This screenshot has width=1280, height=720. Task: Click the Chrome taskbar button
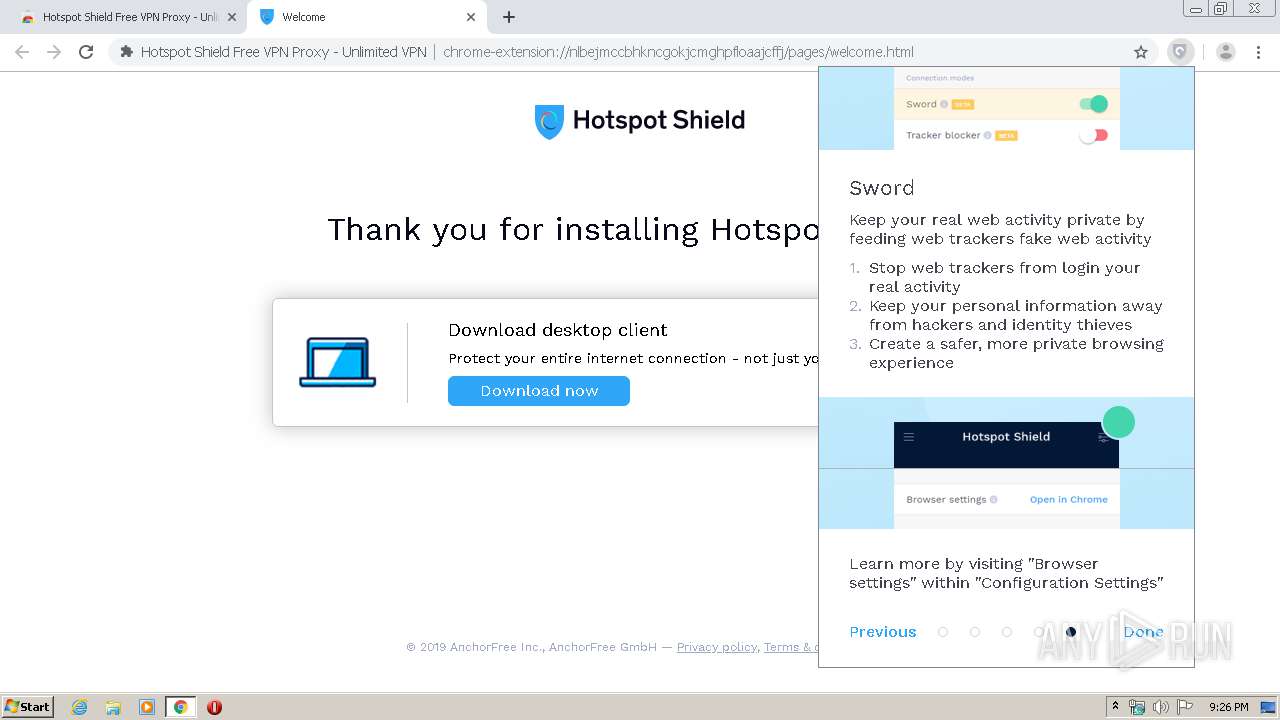(x=180, y=707)
